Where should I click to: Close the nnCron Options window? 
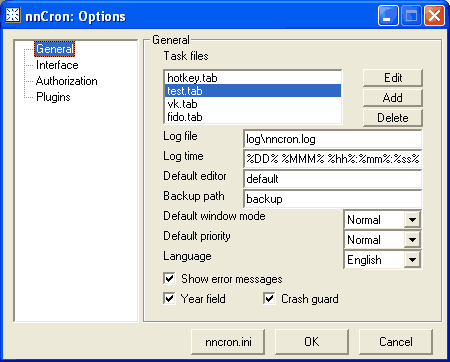[x=434, y=15]
